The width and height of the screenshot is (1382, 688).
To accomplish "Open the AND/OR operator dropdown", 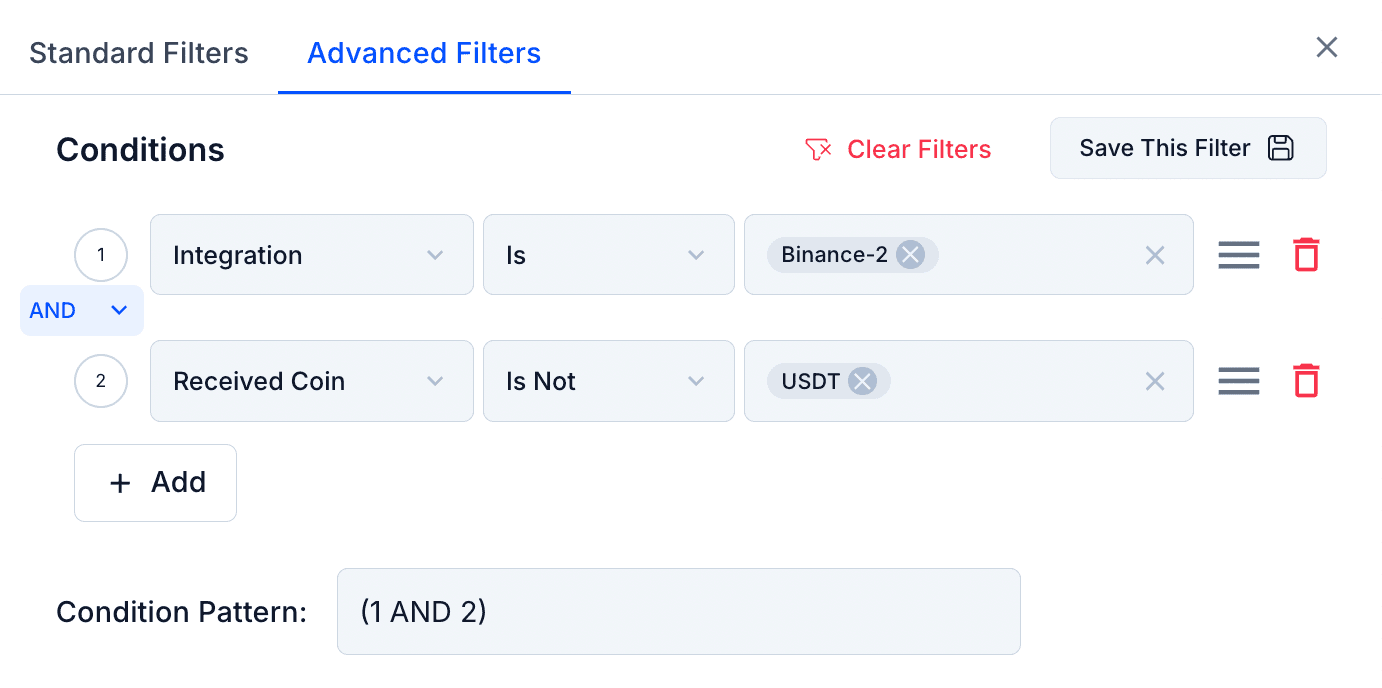I will [x=82, y=310].
